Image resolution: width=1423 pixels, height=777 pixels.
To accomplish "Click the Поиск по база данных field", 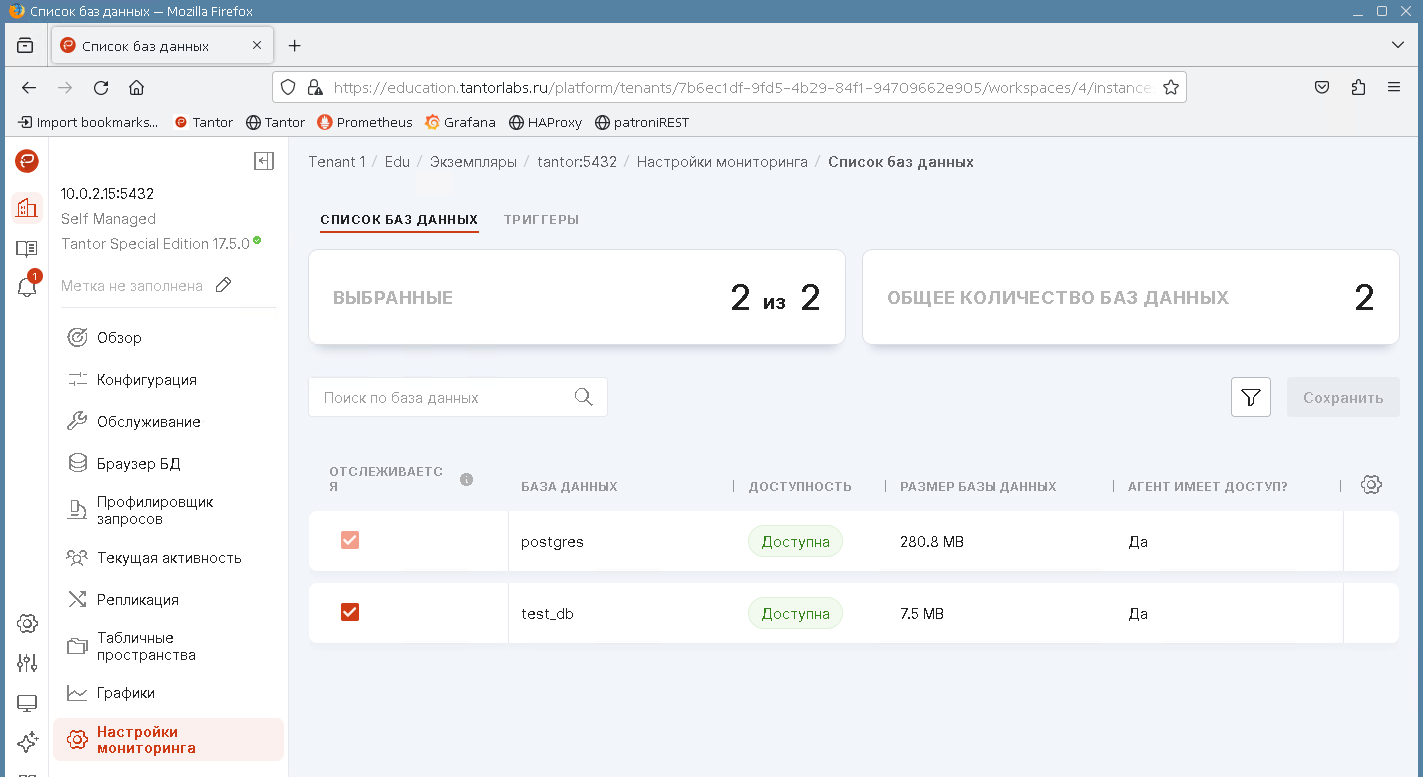I will point(440,397).
